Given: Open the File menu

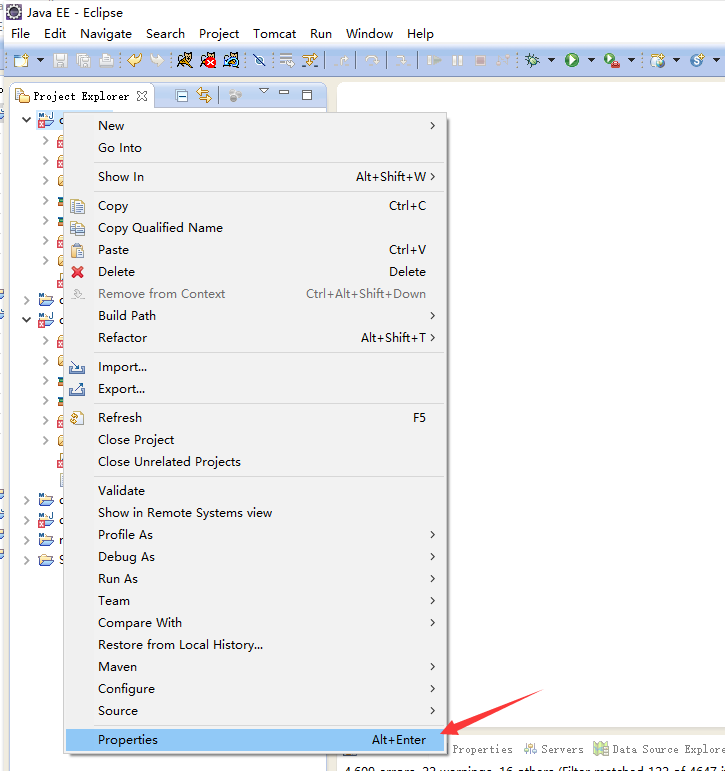Looking at the screenshot, I should (x=21, y=34).
